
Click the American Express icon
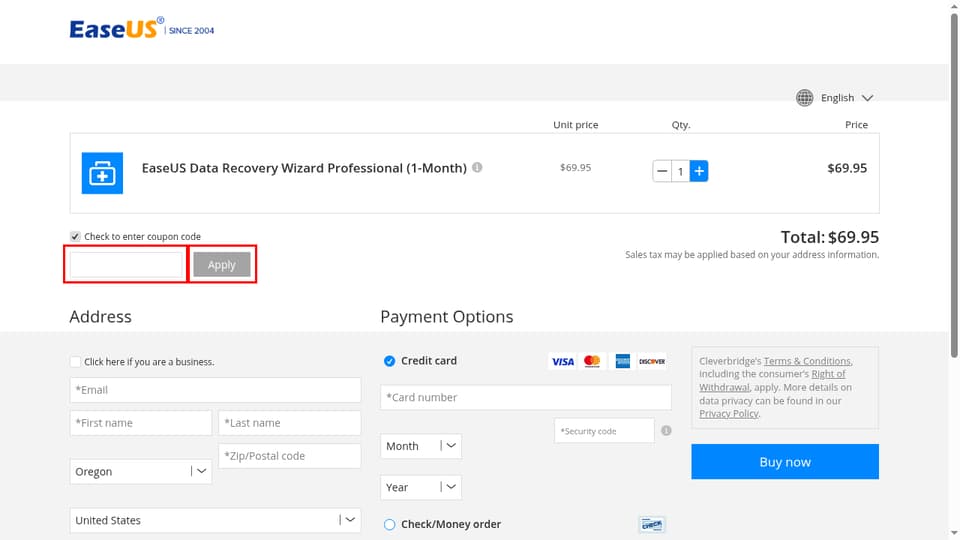(623, 361)
